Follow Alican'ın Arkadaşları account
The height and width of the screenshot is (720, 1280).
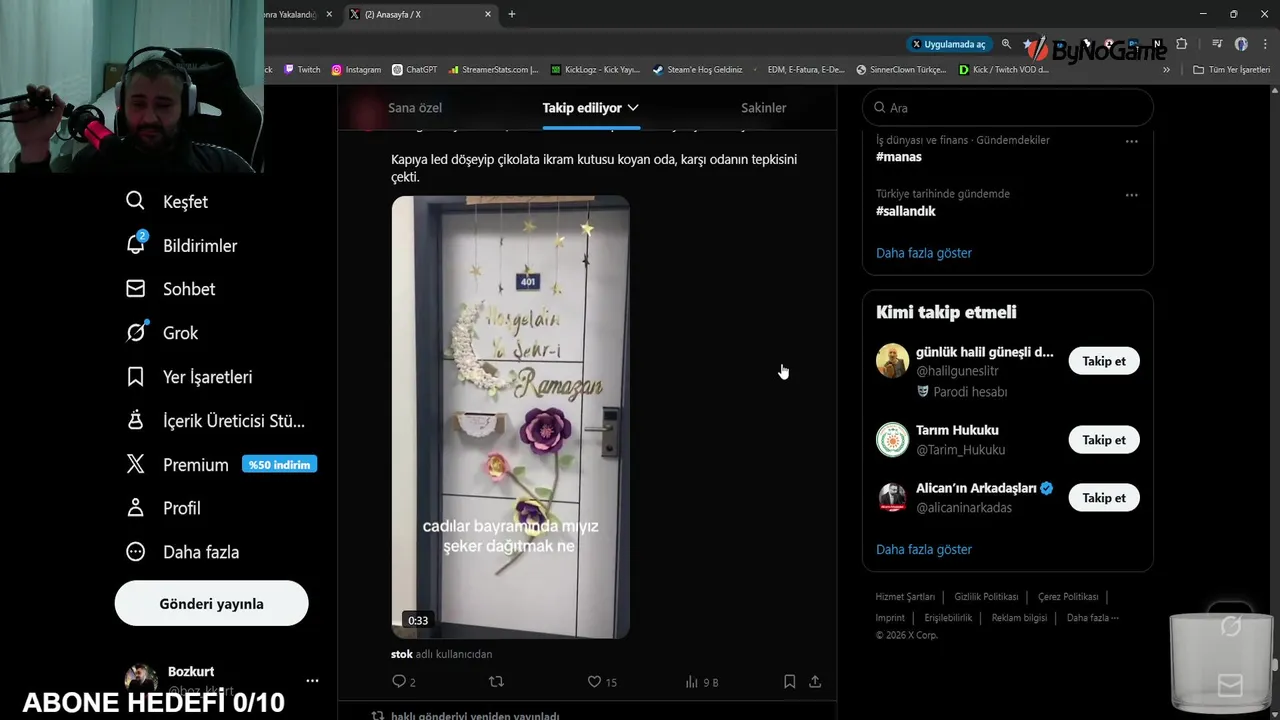tap(1104, 498)
